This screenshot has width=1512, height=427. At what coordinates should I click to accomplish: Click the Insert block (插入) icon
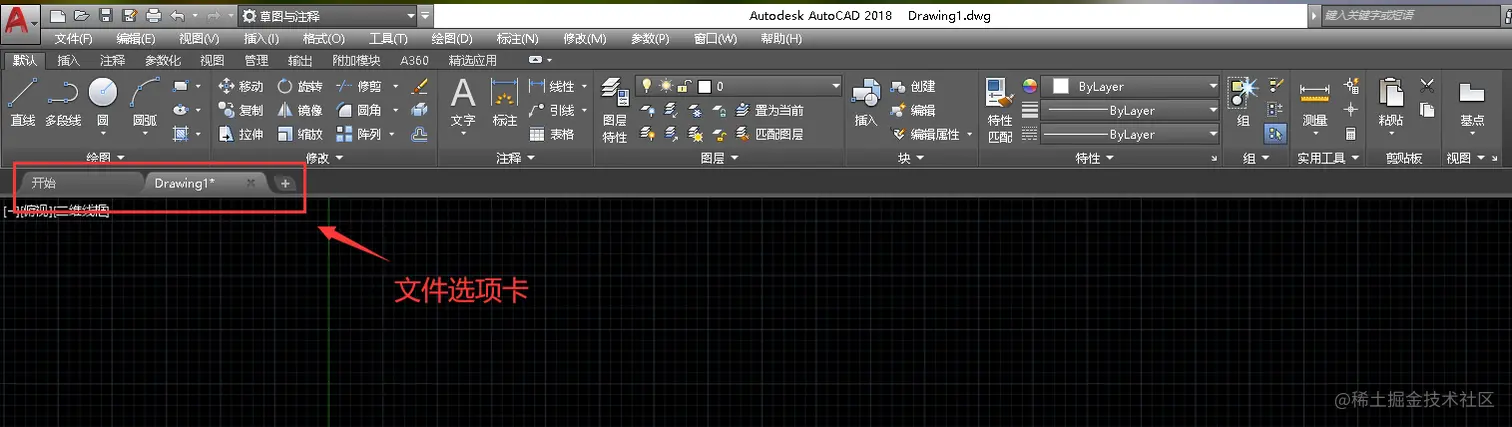point(865,103)
